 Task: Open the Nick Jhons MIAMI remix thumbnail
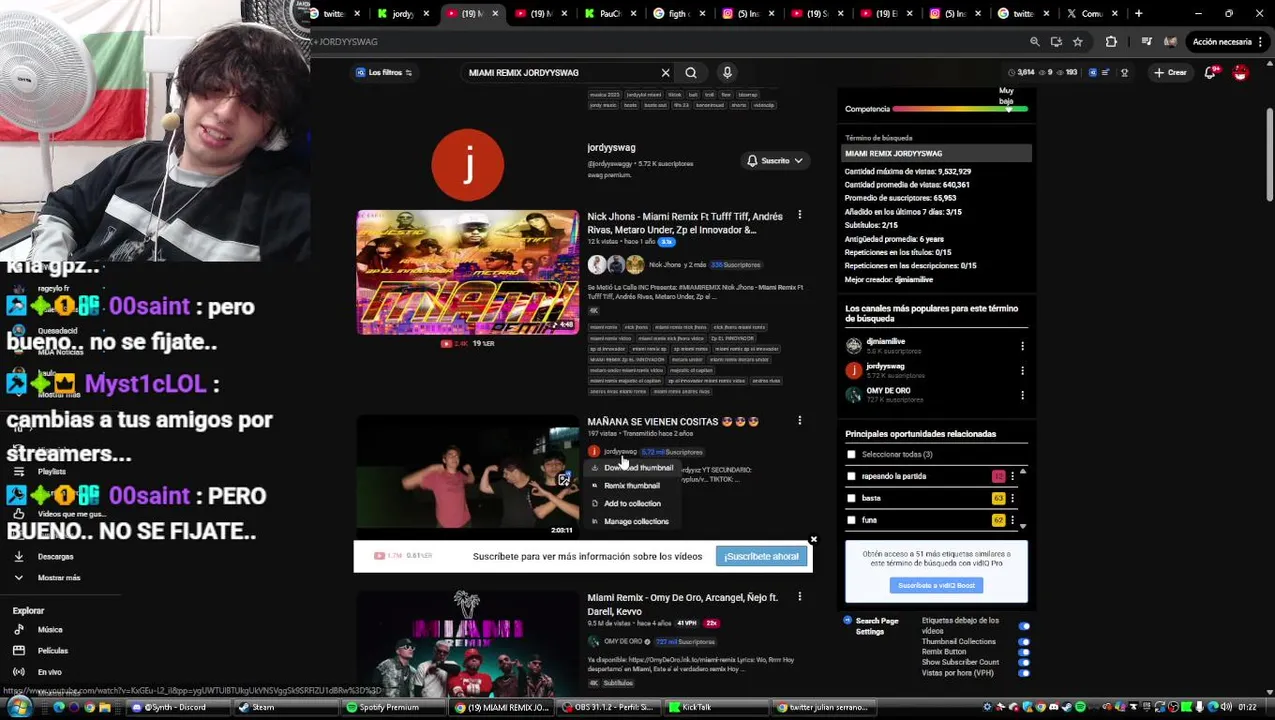[x=467, y=272]
